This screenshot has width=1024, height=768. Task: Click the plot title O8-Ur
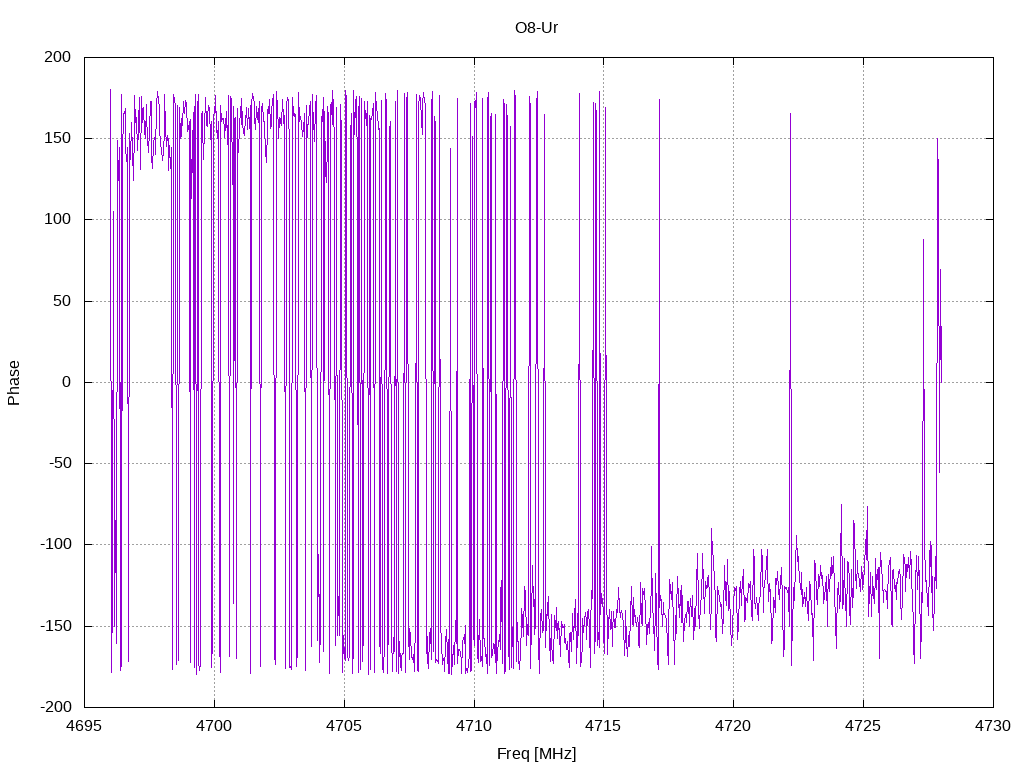pos(536,27)
